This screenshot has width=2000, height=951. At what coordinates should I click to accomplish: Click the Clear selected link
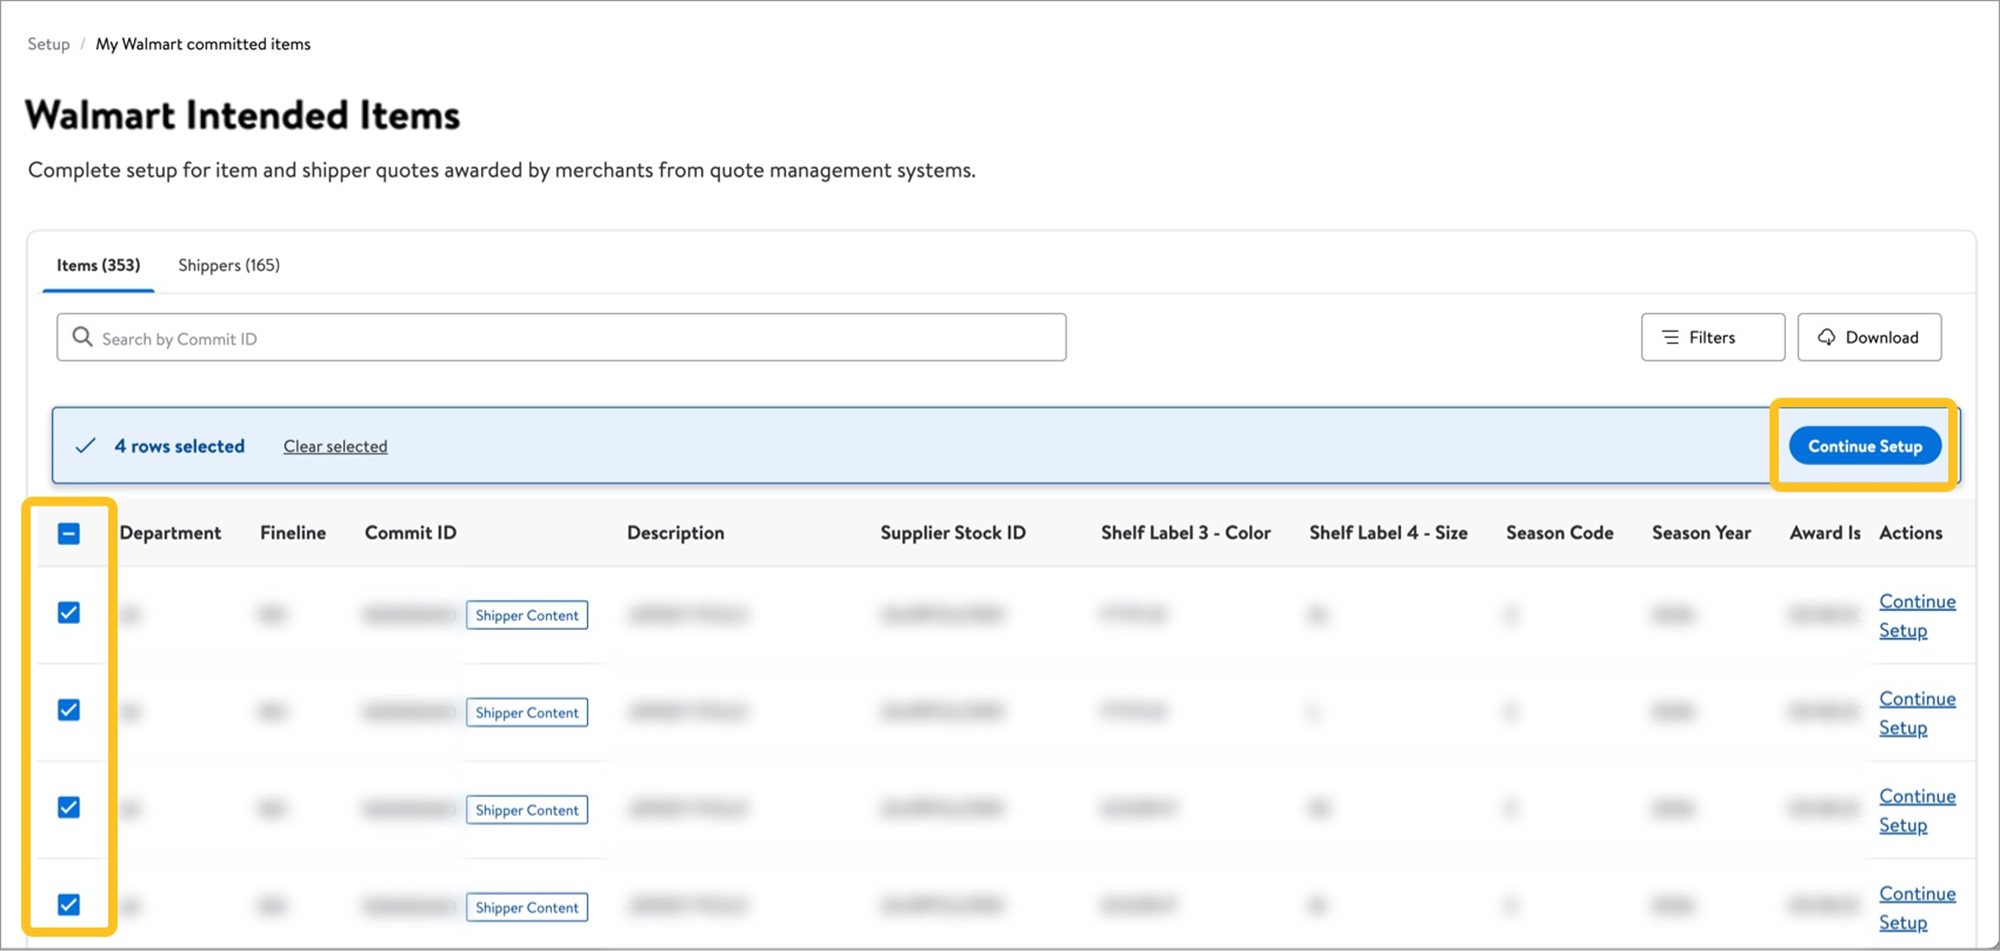tap(335, 446)
